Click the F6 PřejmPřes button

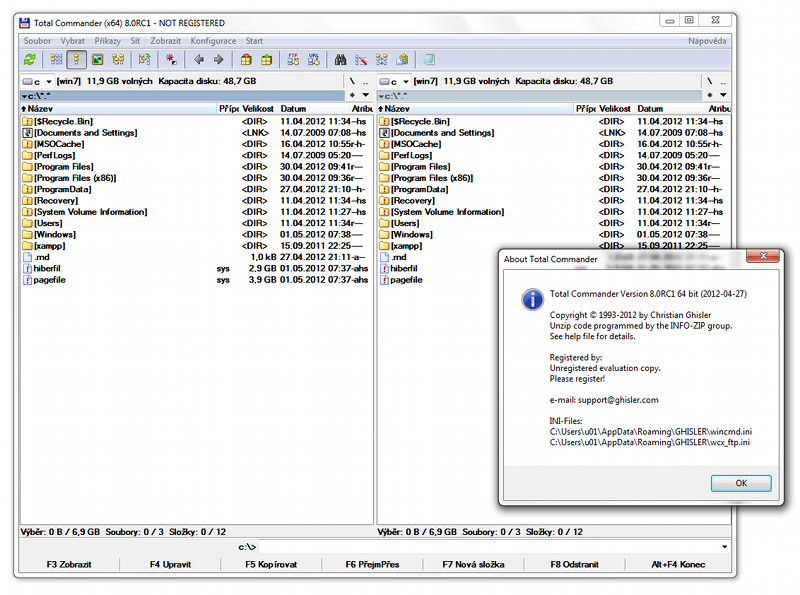coord(372,564)
